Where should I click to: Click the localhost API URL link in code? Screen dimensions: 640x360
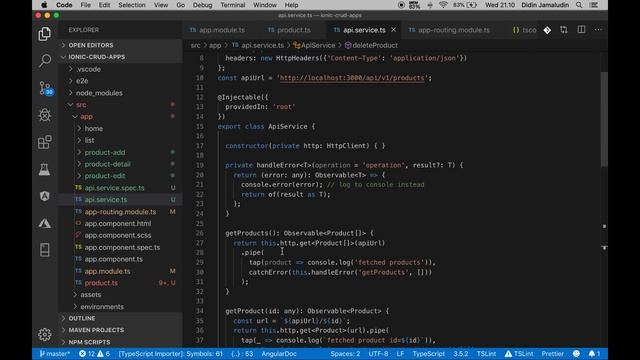[352, 78]
